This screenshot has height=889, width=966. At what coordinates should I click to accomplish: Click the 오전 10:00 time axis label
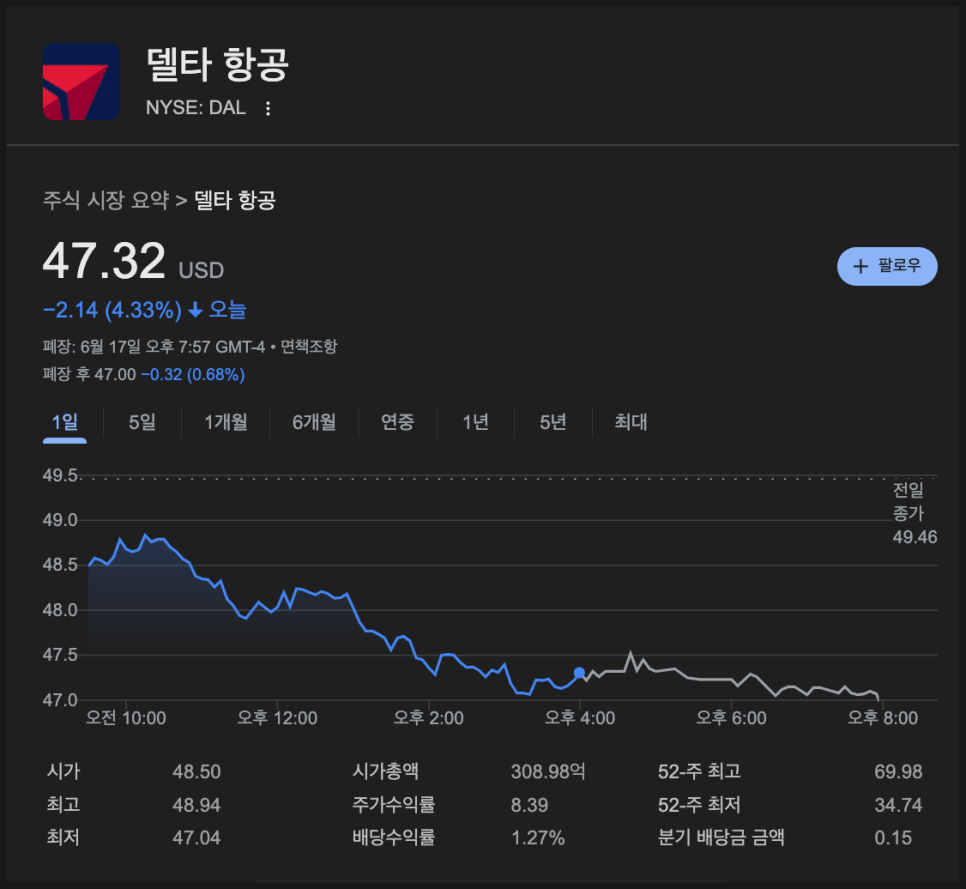[x=126, y=718]
